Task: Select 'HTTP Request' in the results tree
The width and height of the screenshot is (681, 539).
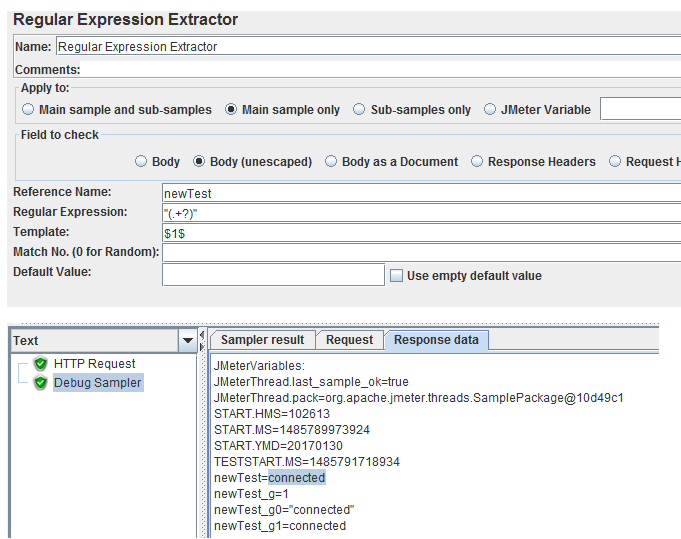Action: (x=94, y=364)
